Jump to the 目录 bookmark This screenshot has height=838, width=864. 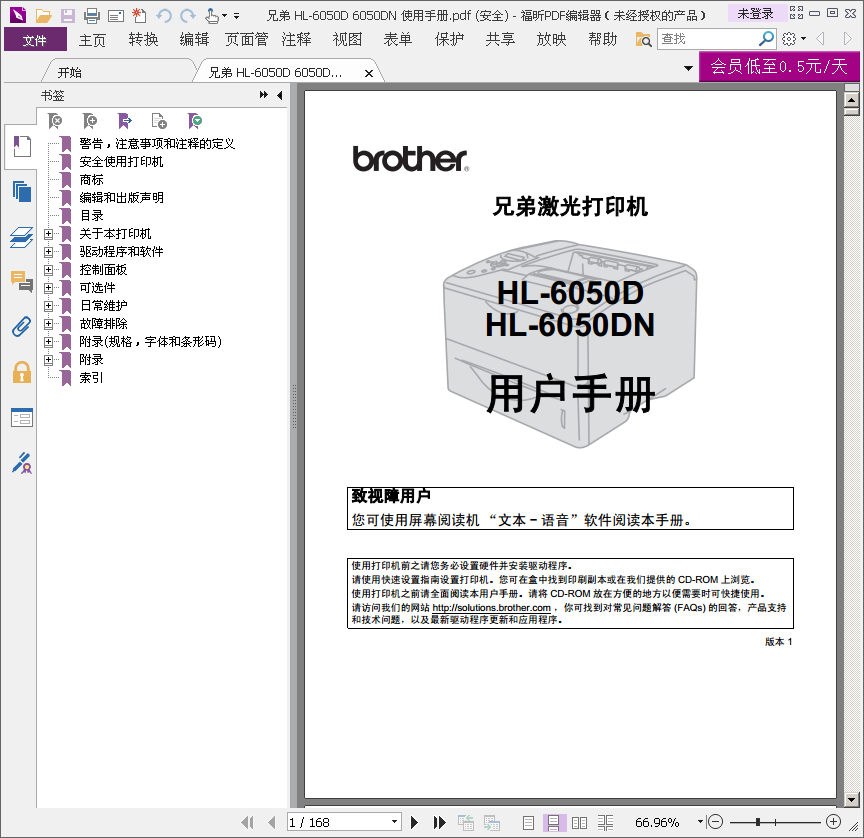pyautogui.click(x=91, y=215)
